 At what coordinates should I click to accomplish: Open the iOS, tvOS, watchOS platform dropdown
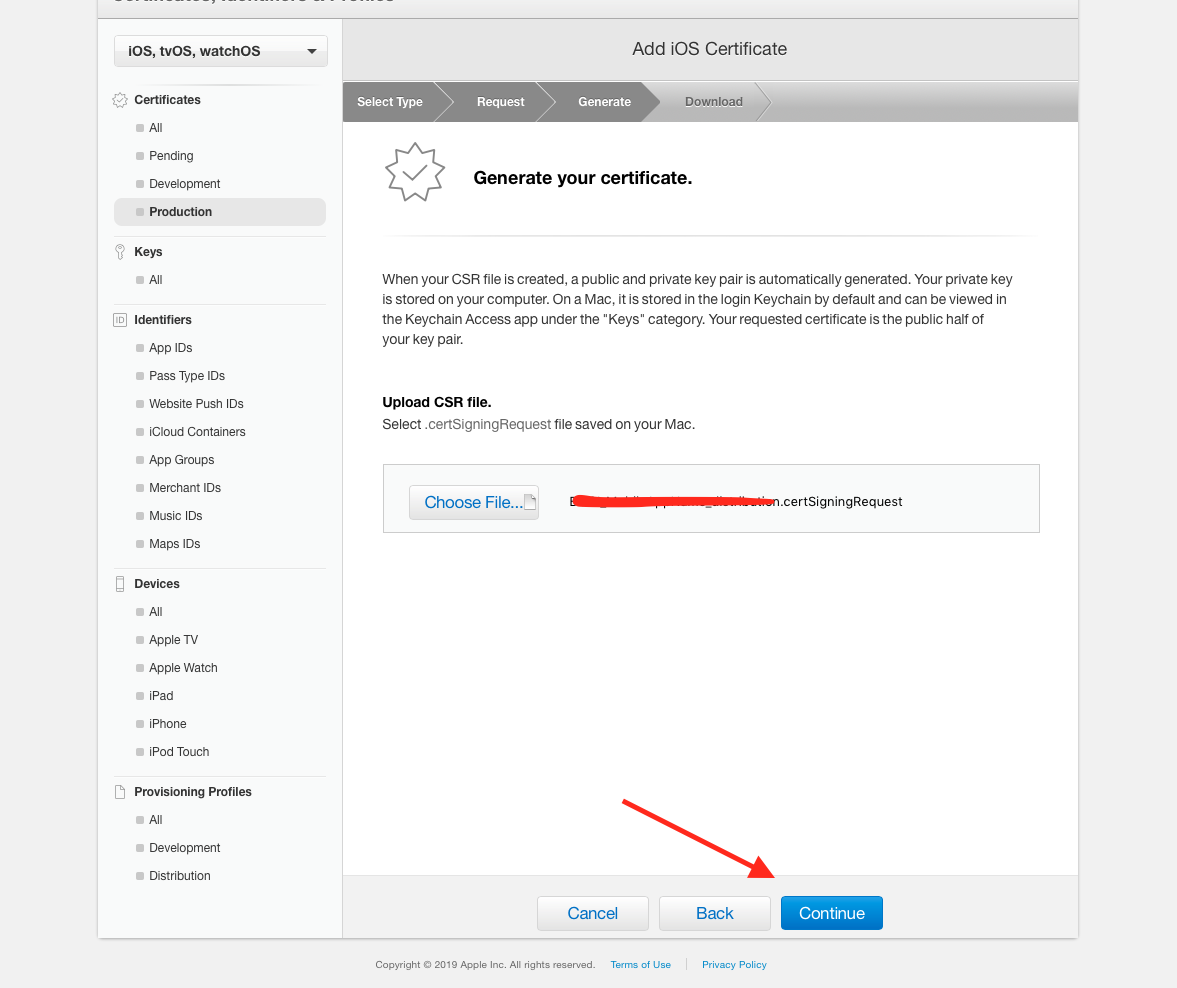(x=221, y=51)
